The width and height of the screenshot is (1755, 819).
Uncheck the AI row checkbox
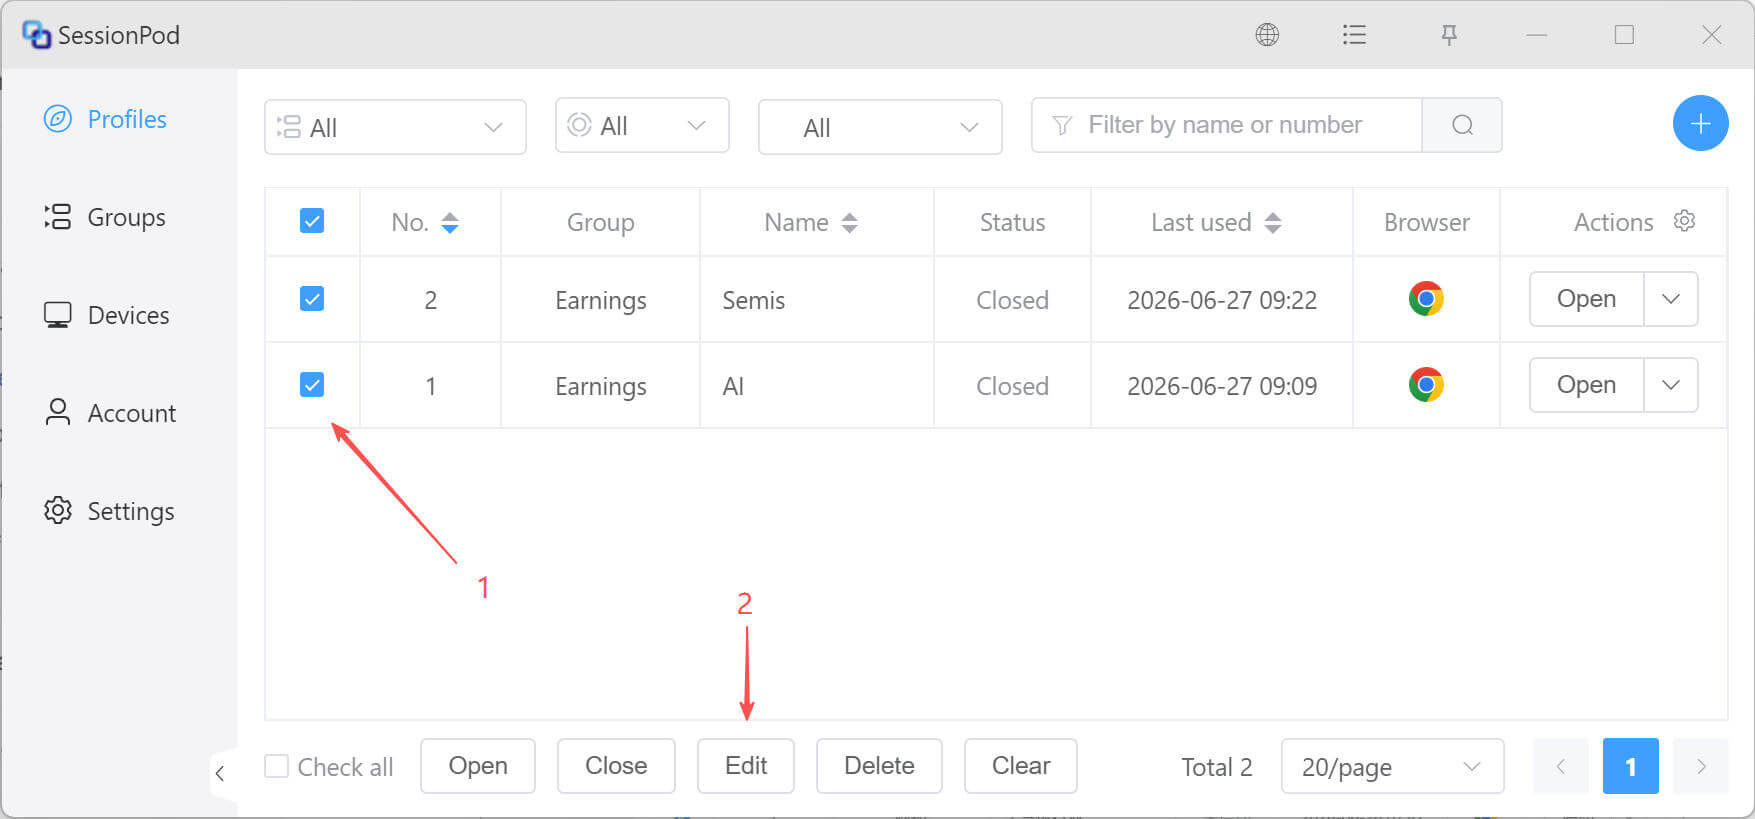coord(312,385)
